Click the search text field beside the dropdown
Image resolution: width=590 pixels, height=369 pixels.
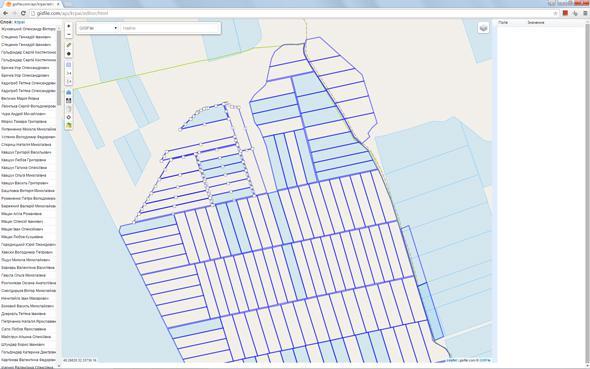pos(170,28)
